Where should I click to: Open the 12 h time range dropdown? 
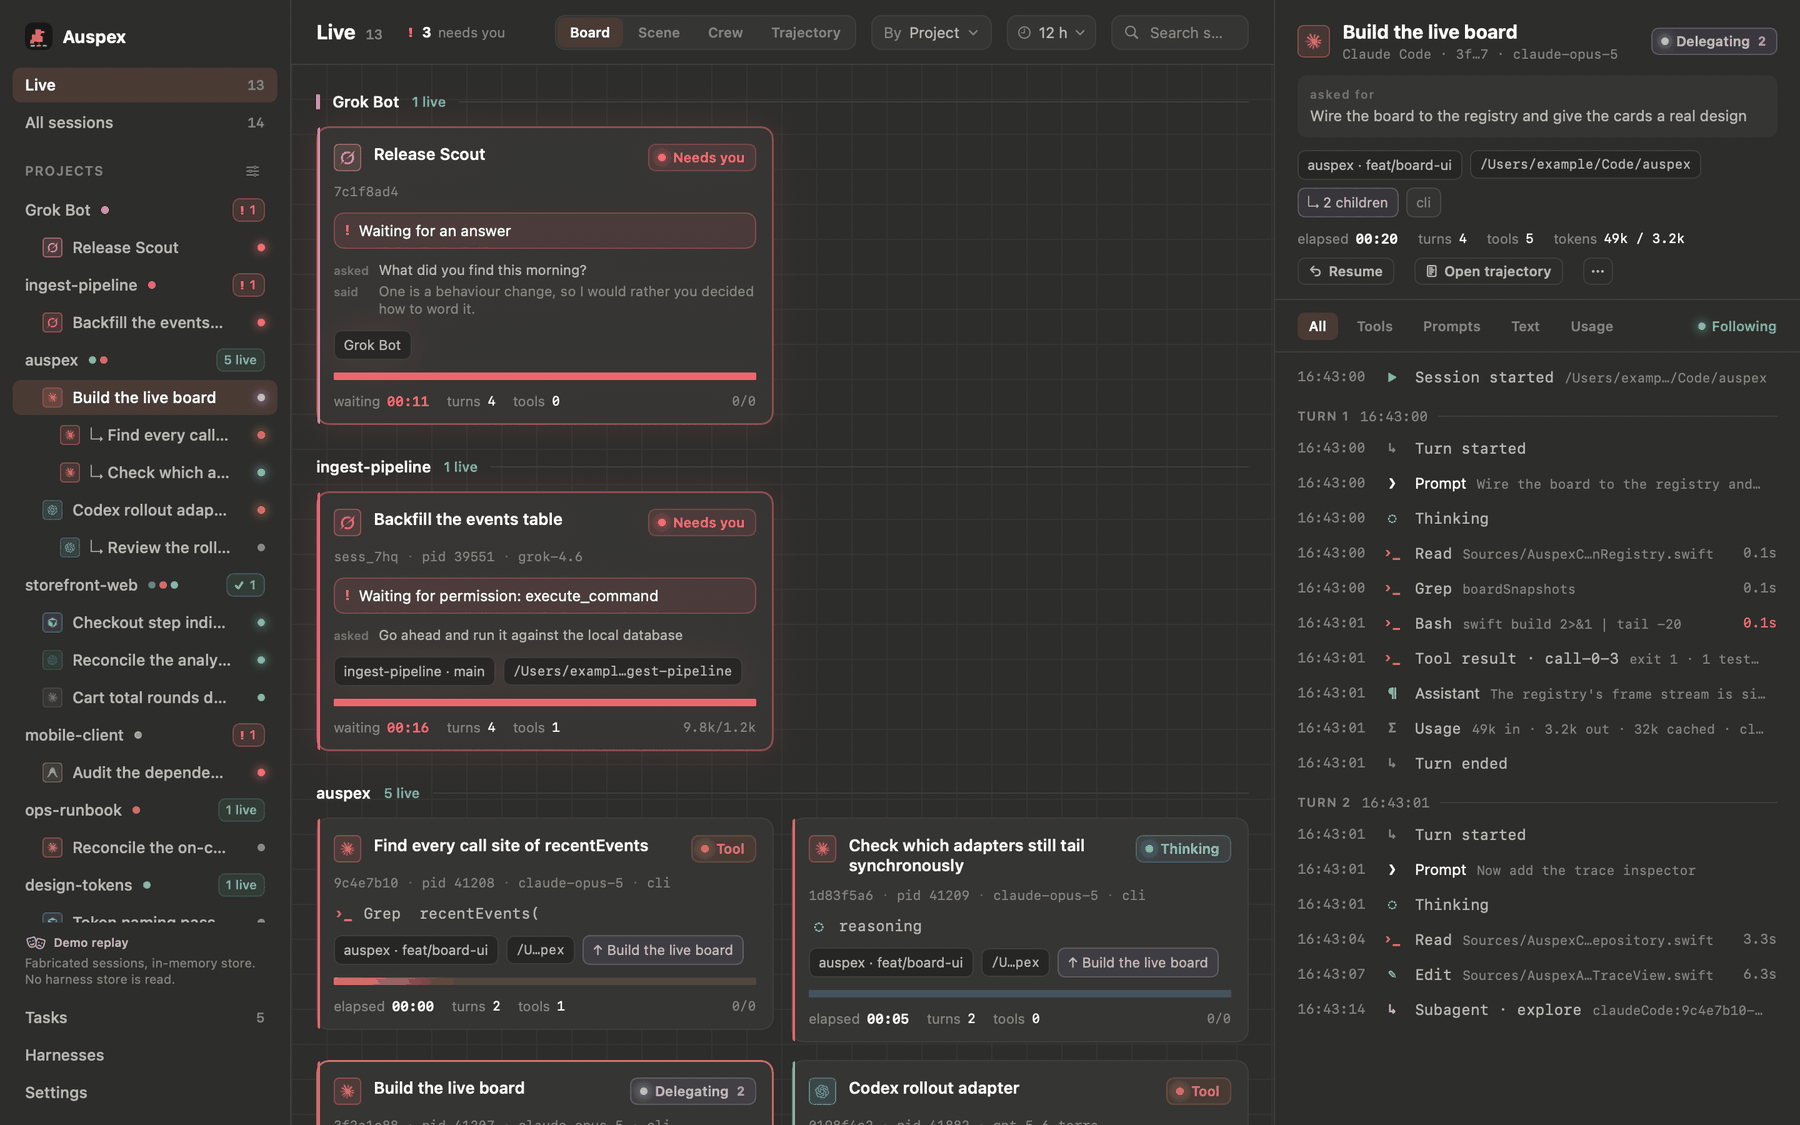(x=1051, y=32)
